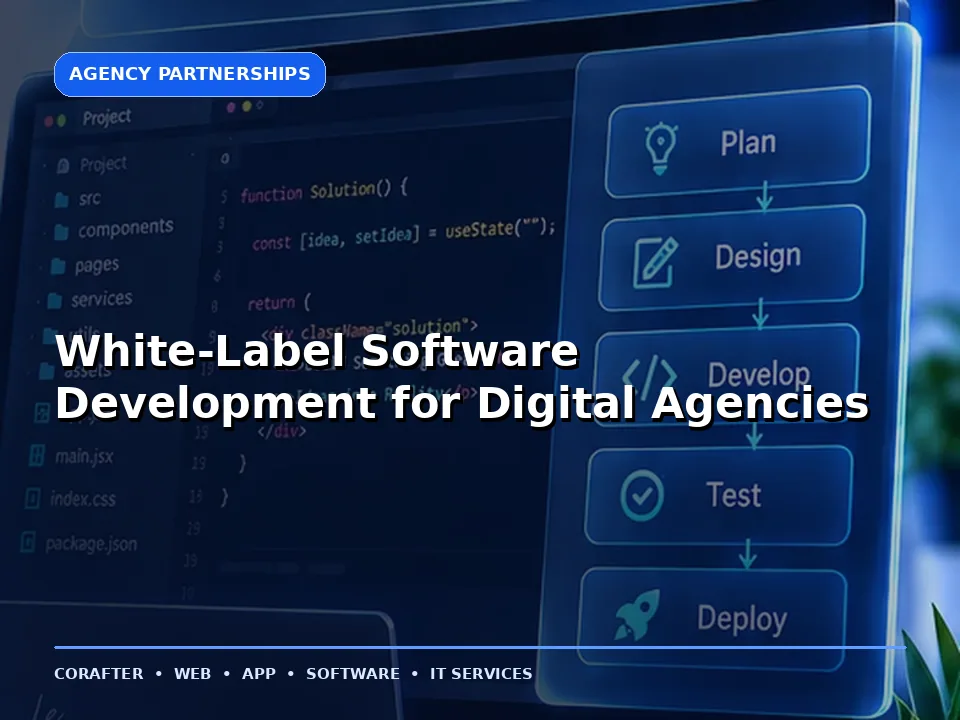Viewport: 960px width, 720px height.
Task: Click the main.jsx file icon
Action: (37, 456)
